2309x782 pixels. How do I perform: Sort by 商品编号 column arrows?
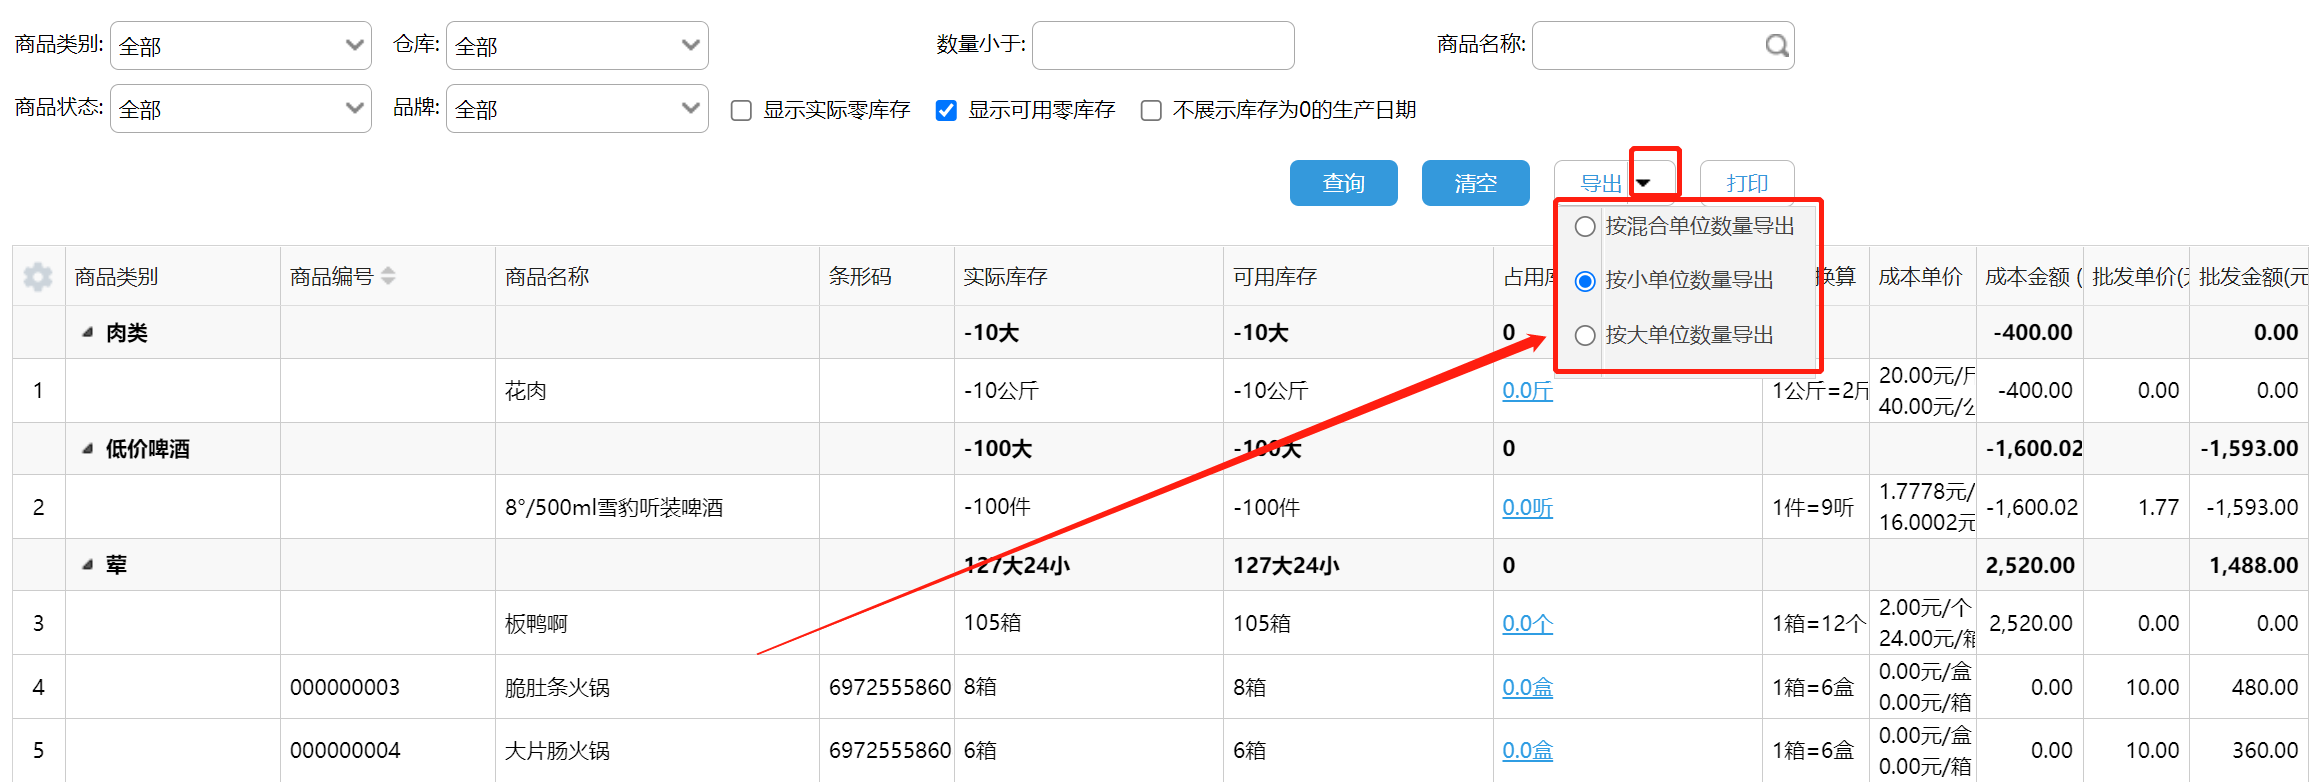(x=388, y=277)
